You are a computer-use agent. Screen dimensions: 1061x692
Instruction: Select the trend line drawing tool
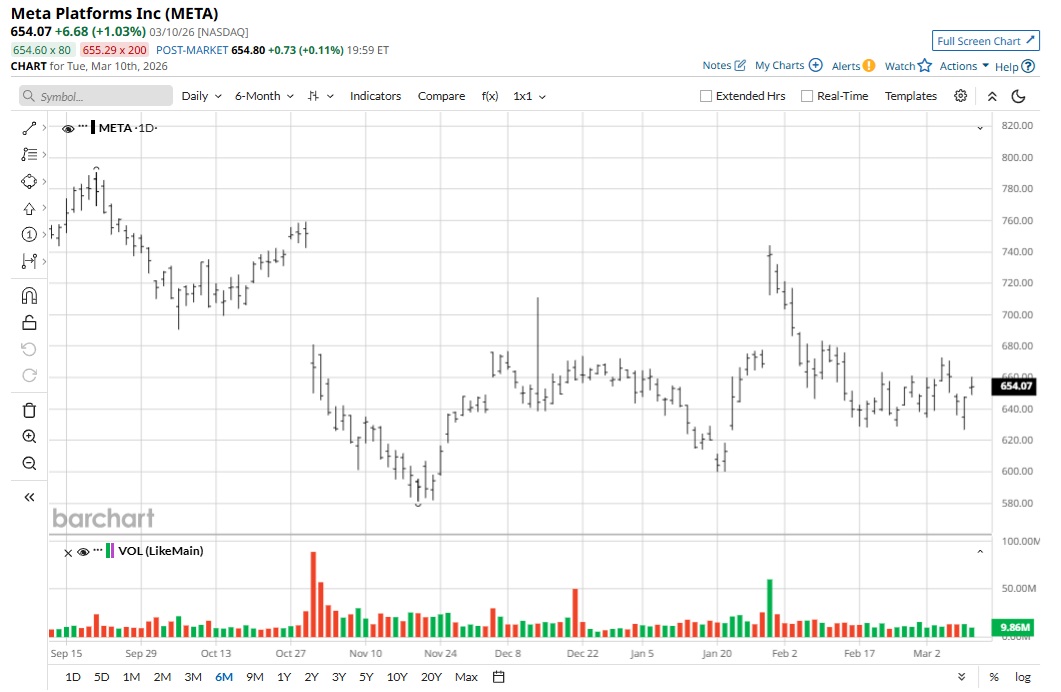pyautogui.click(x=29, y=128)
